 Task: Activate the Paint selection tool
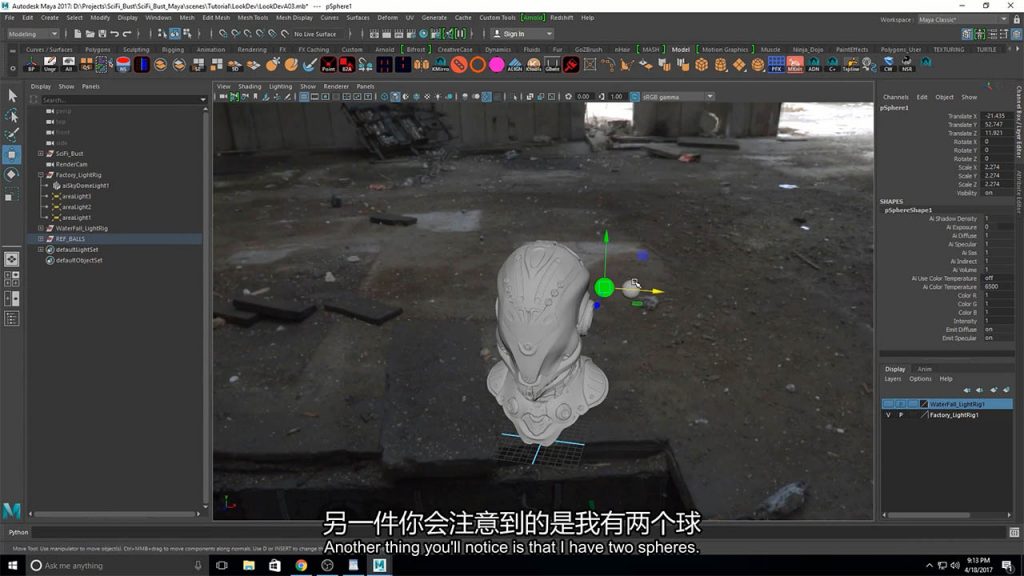[x=12, y=135]
